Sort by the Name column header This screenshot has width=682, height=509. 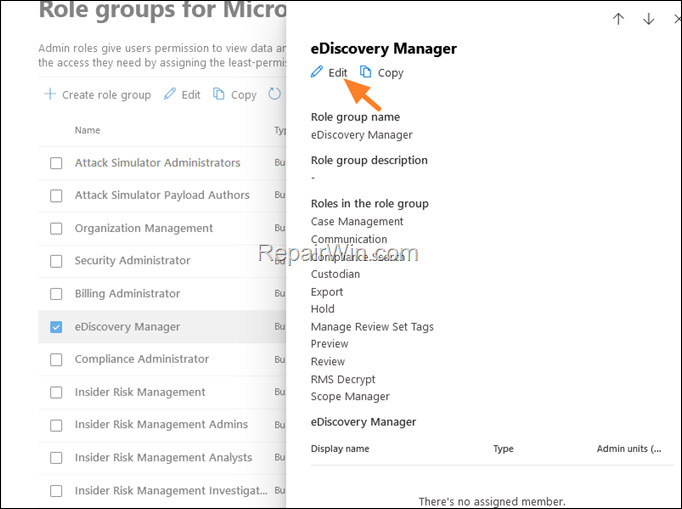click(87, 130)
